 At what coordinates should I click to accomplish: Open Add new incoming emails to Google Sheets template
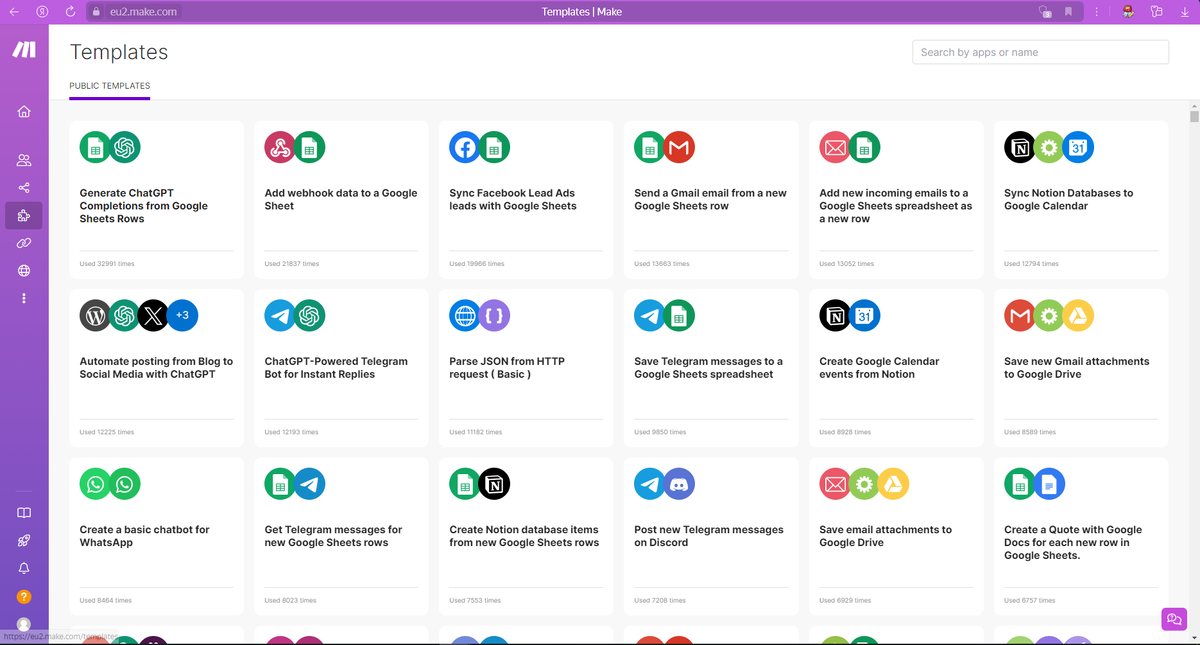[x=896, y=200]
